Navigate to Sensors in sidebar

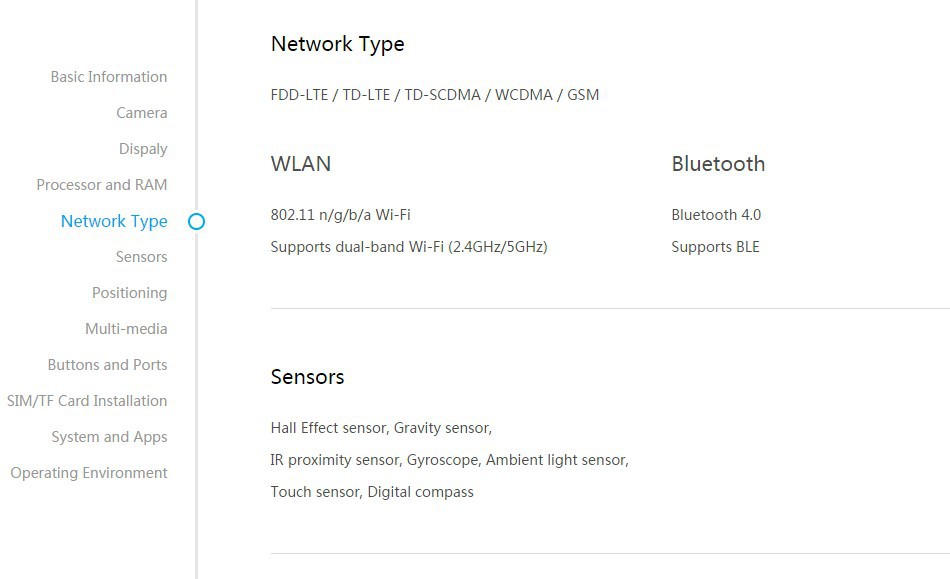141,257
